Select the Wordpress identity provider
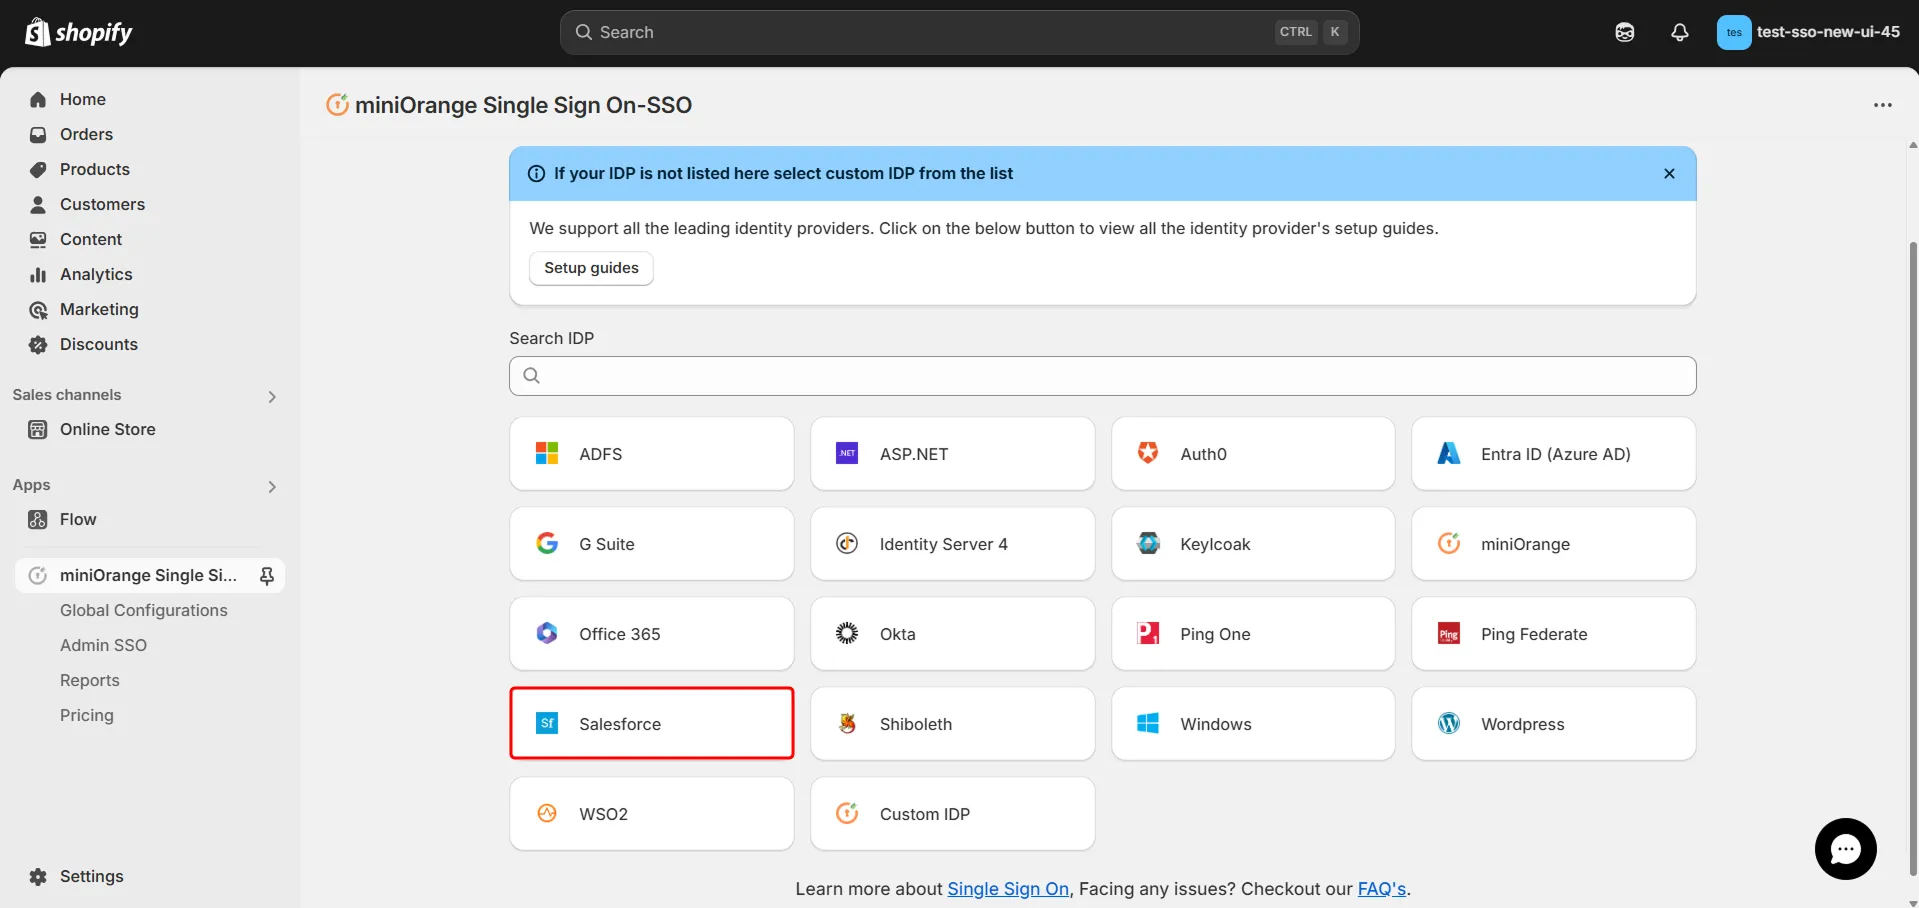 click(1553, 724)
